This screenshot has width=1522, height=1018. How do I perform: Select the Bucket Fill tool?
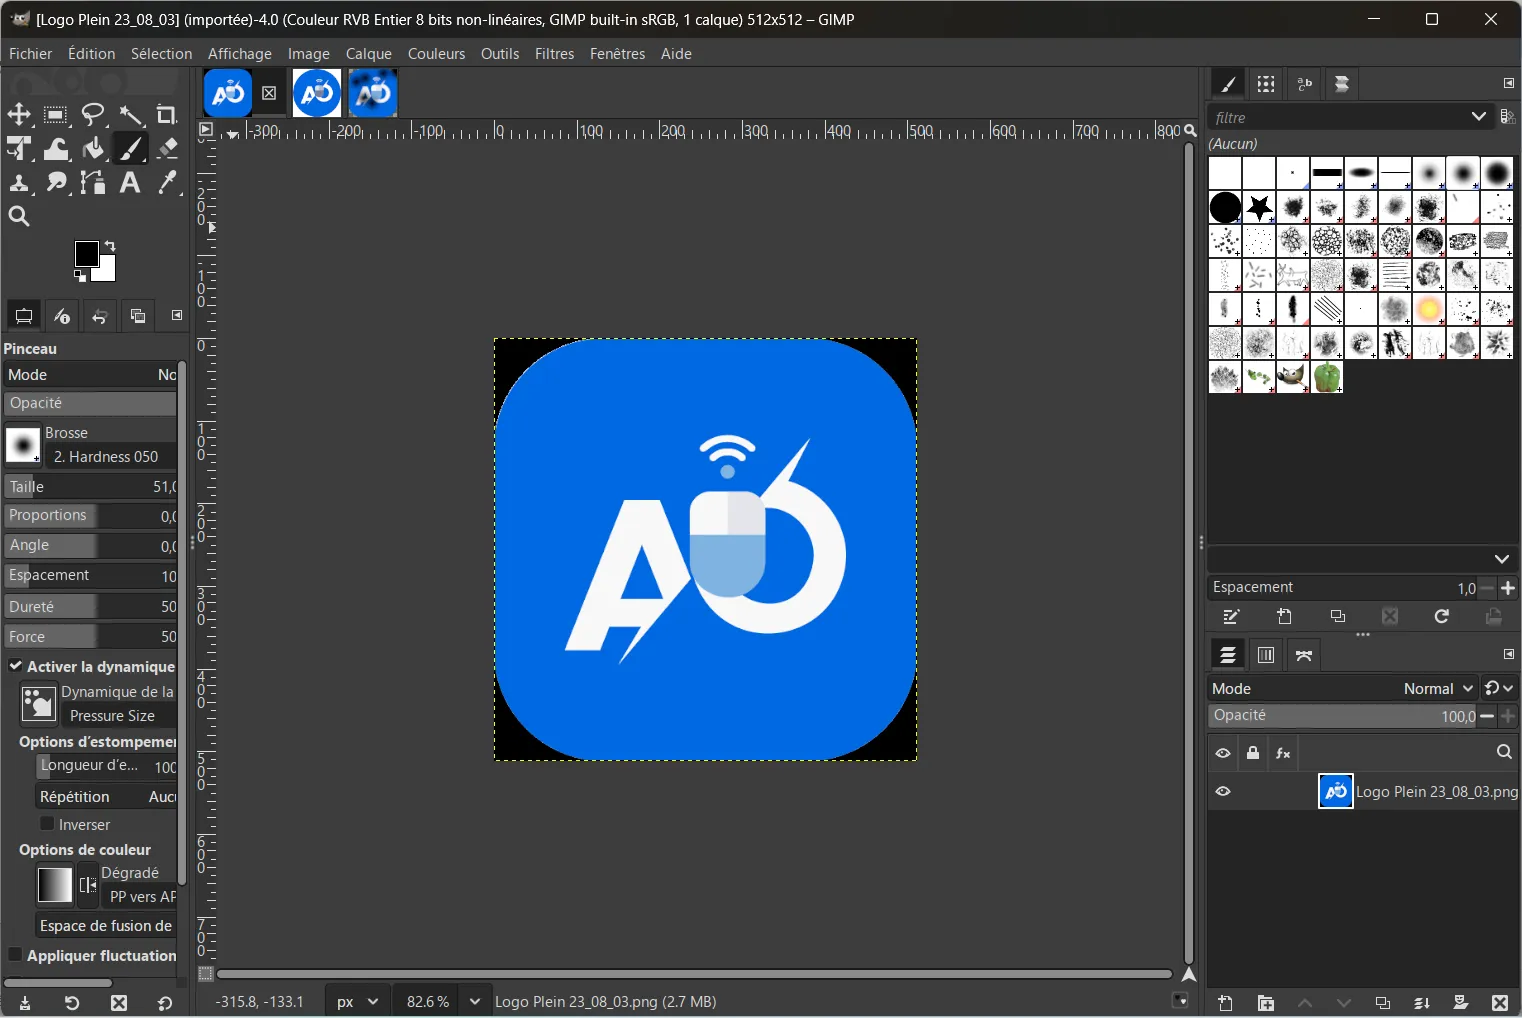click(93, 149)
